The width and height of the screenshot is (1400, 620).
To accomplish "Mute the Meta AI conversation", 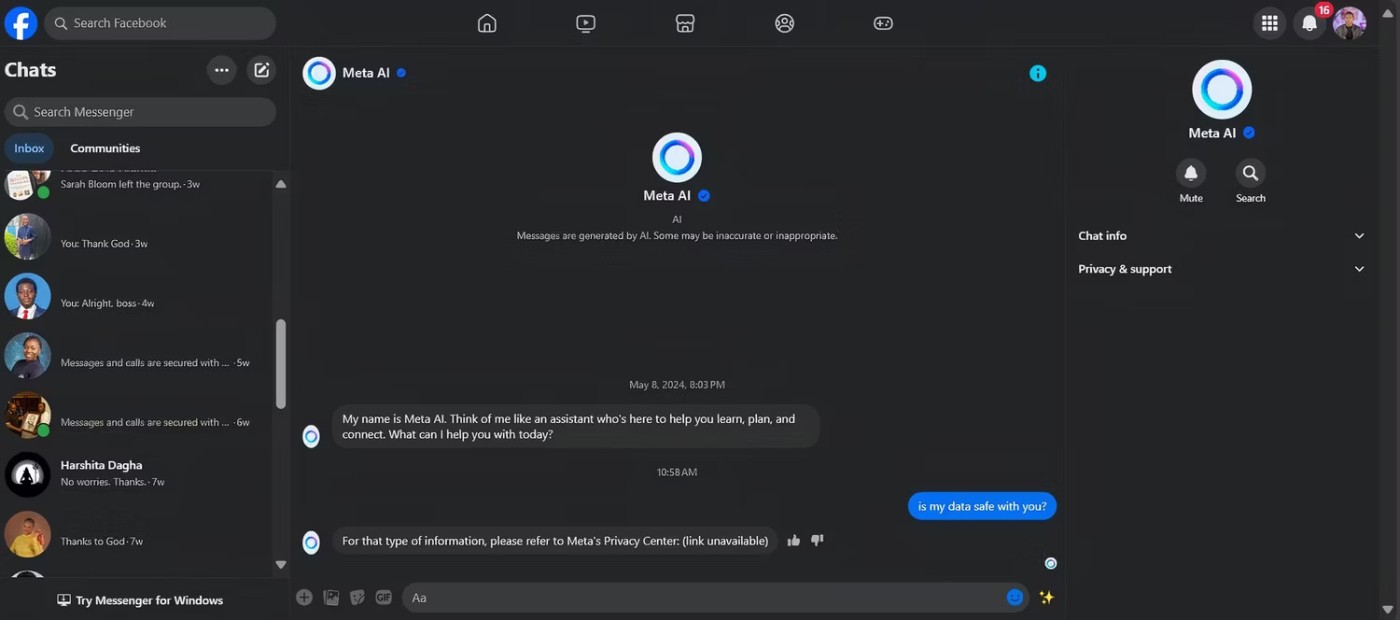I will (x=1190, y=174).
